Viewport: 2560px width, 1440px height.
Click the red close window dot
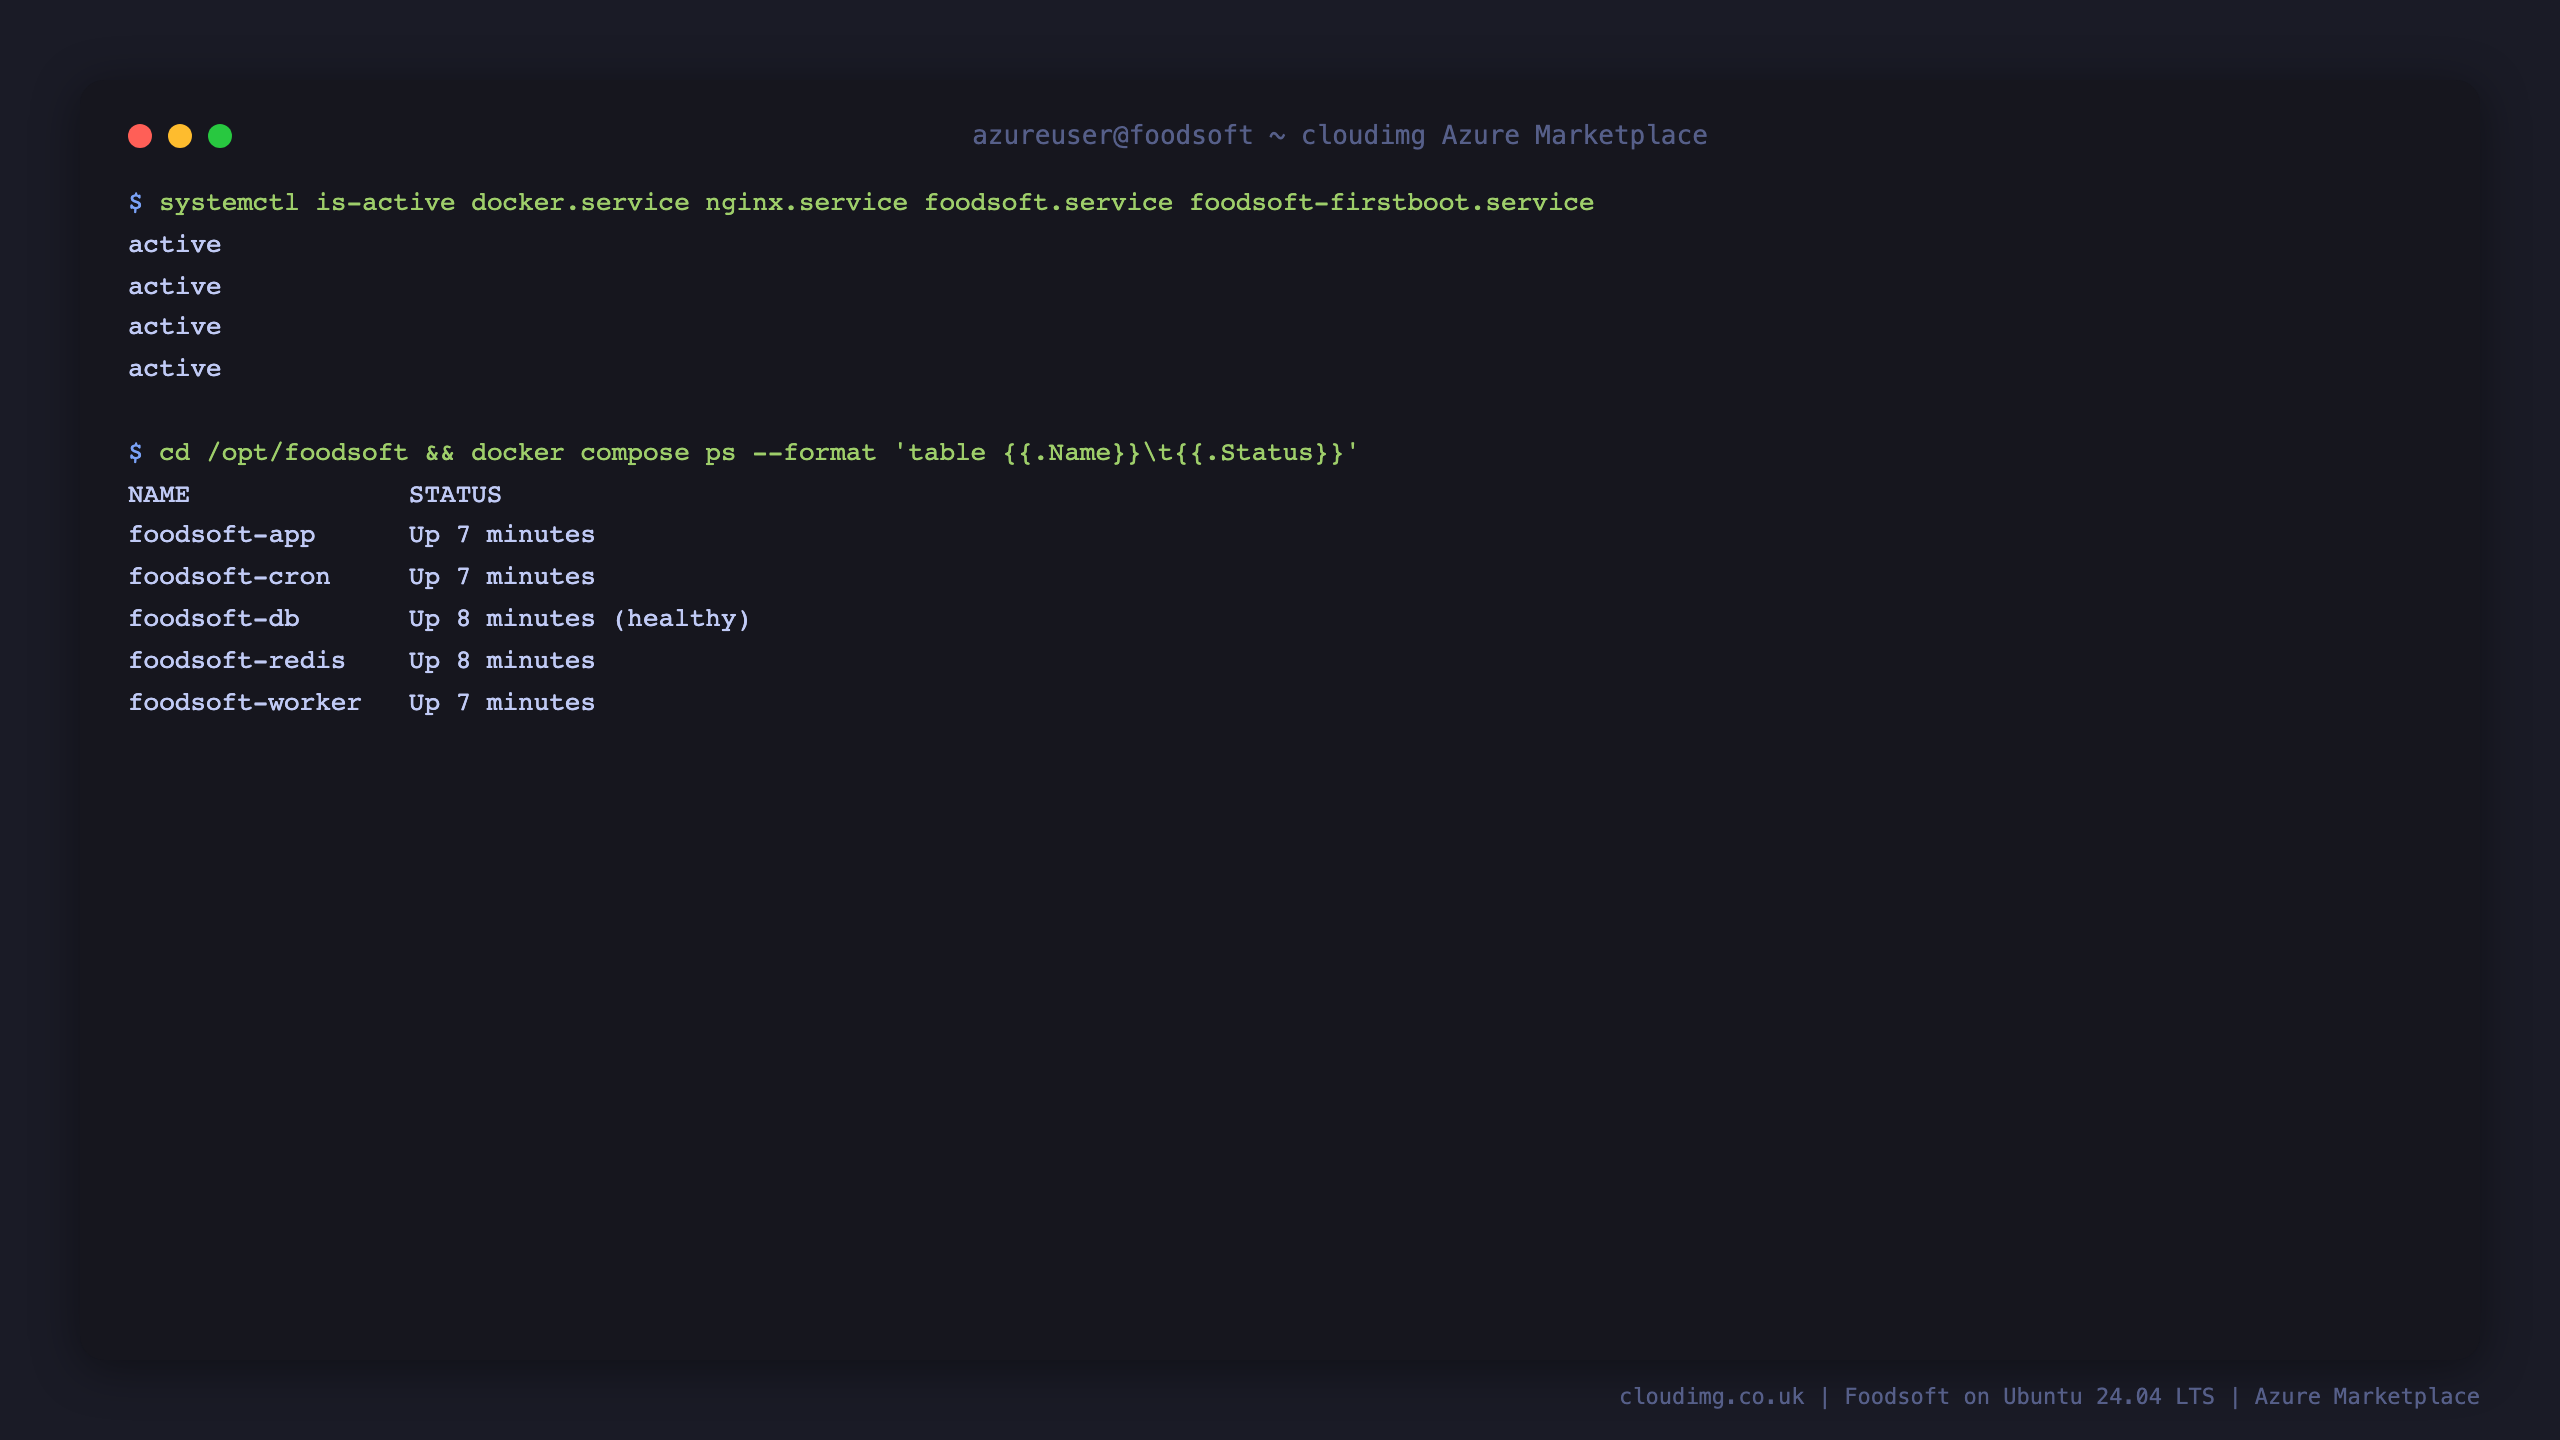point(140,136)
